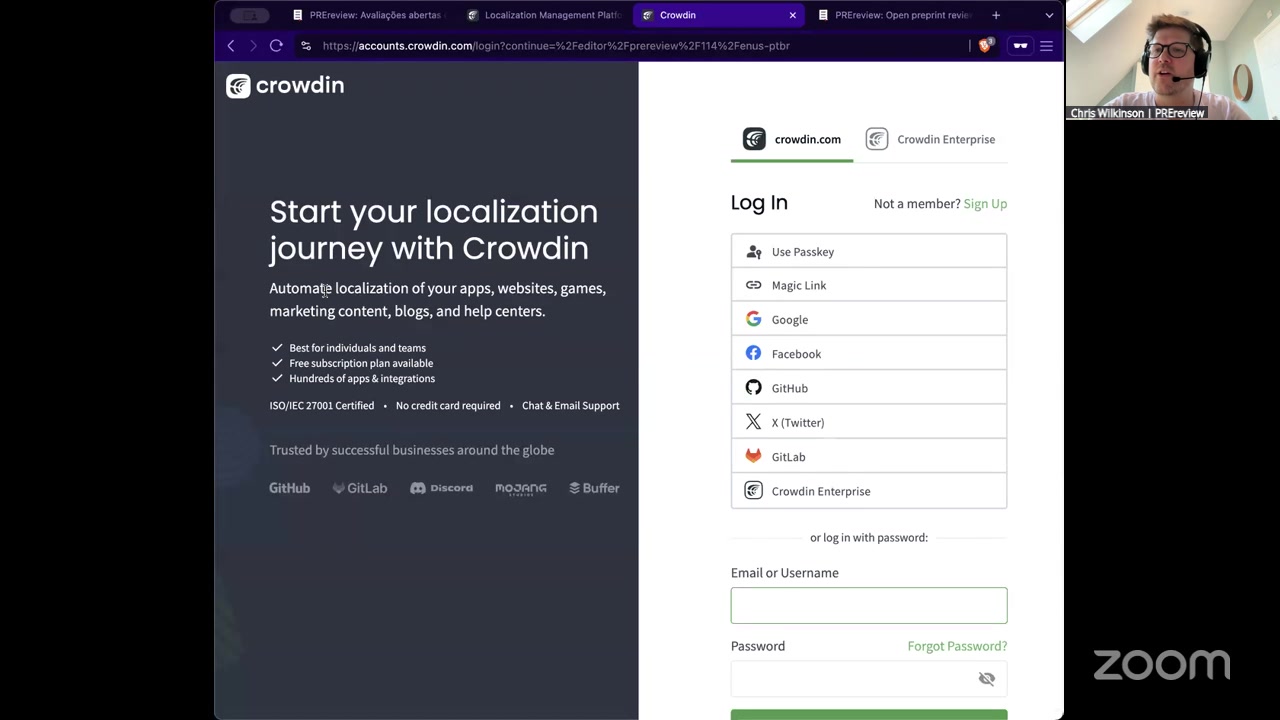
Task: Click the Sign Up link
Action: [984, 204]
